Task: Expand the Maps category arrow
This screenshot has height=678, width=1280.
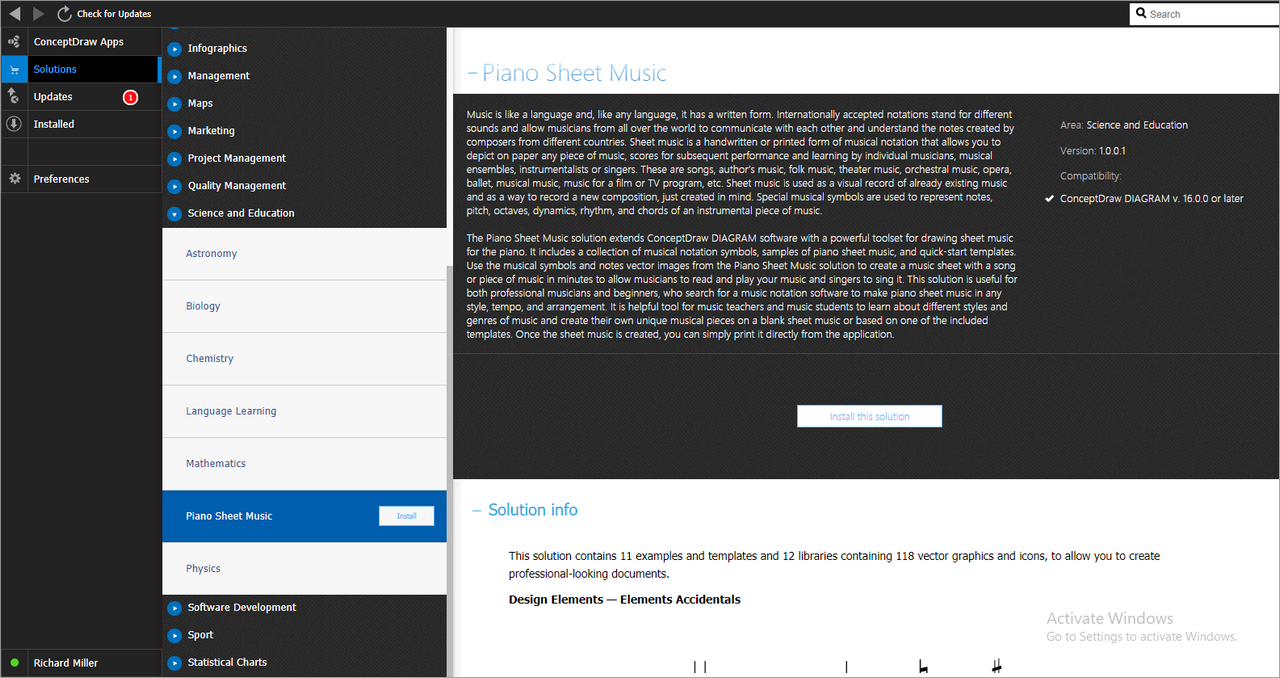Action: pyautogui.click(x=175, y=103)
